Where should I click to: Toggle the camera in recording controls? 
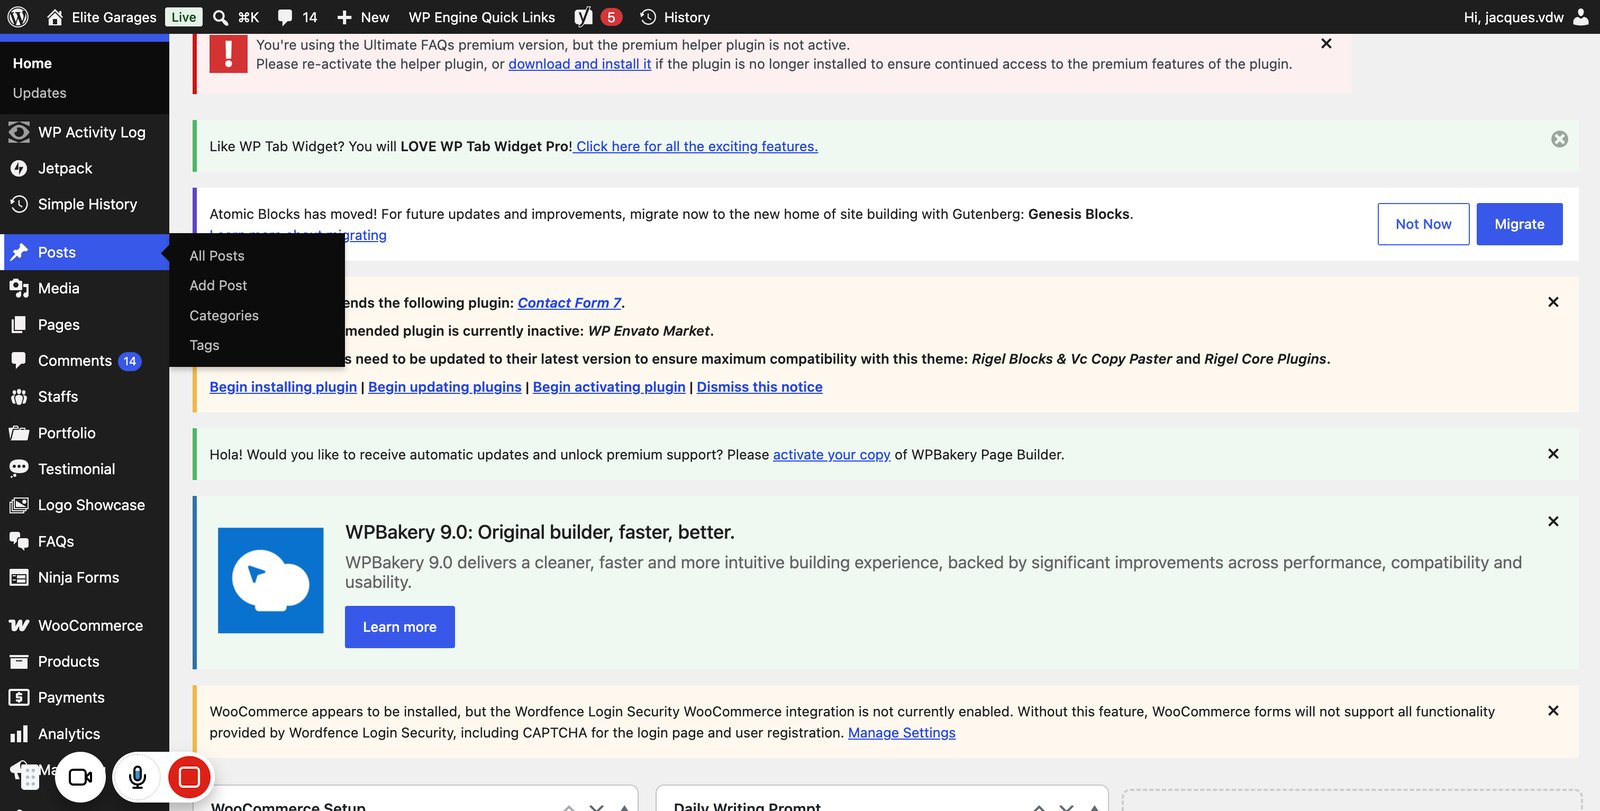80,777
